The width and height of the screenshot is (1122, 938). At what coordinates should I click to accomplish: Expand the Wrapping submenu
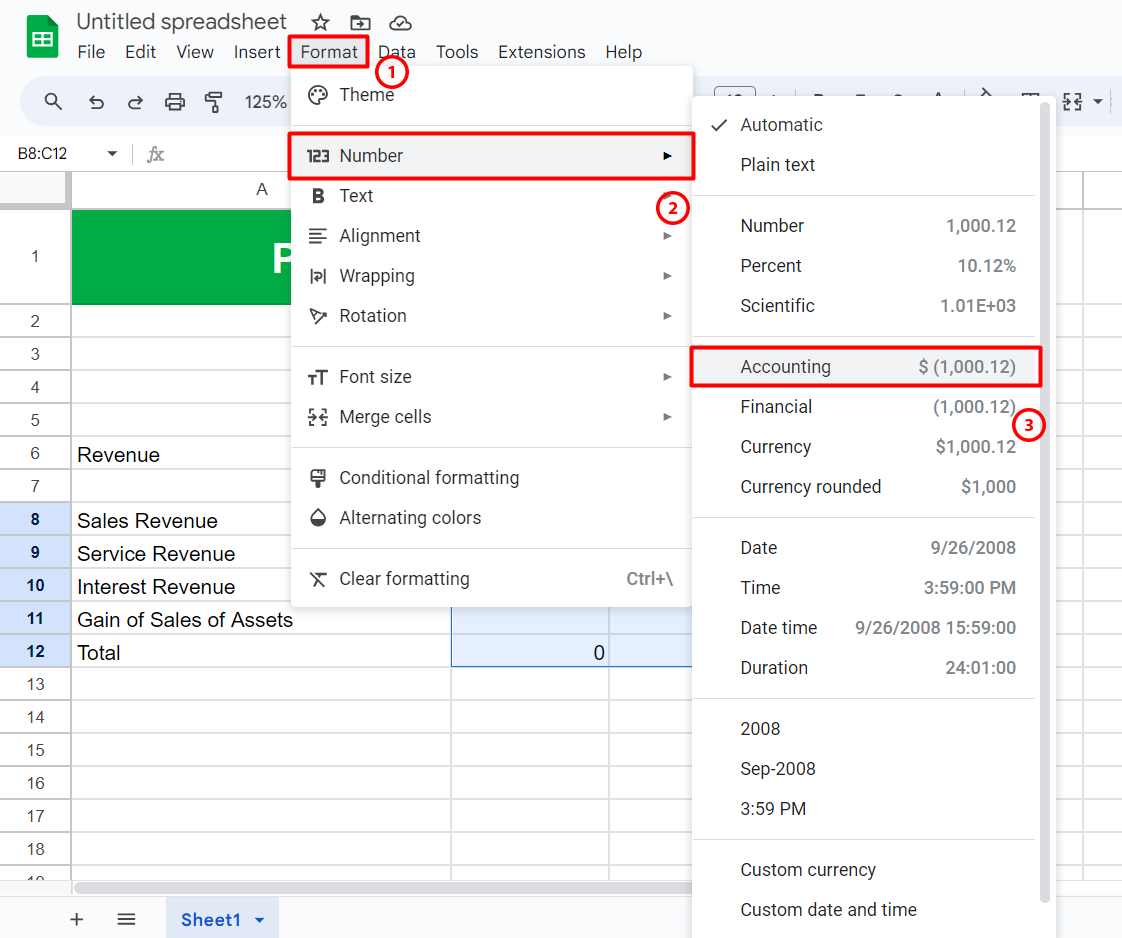tap(492, 276)
